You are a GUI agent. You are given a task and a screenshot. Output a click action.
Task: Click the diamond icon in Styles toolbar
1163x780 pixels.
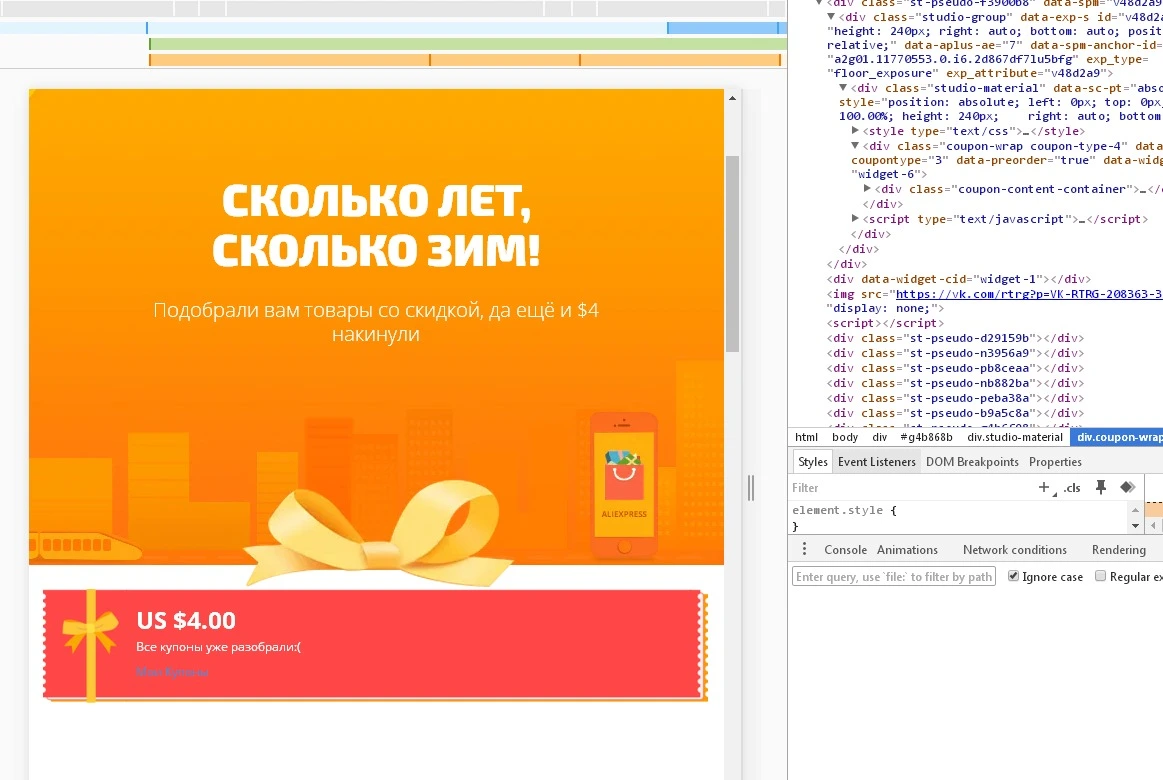[x=1127, y=487]
